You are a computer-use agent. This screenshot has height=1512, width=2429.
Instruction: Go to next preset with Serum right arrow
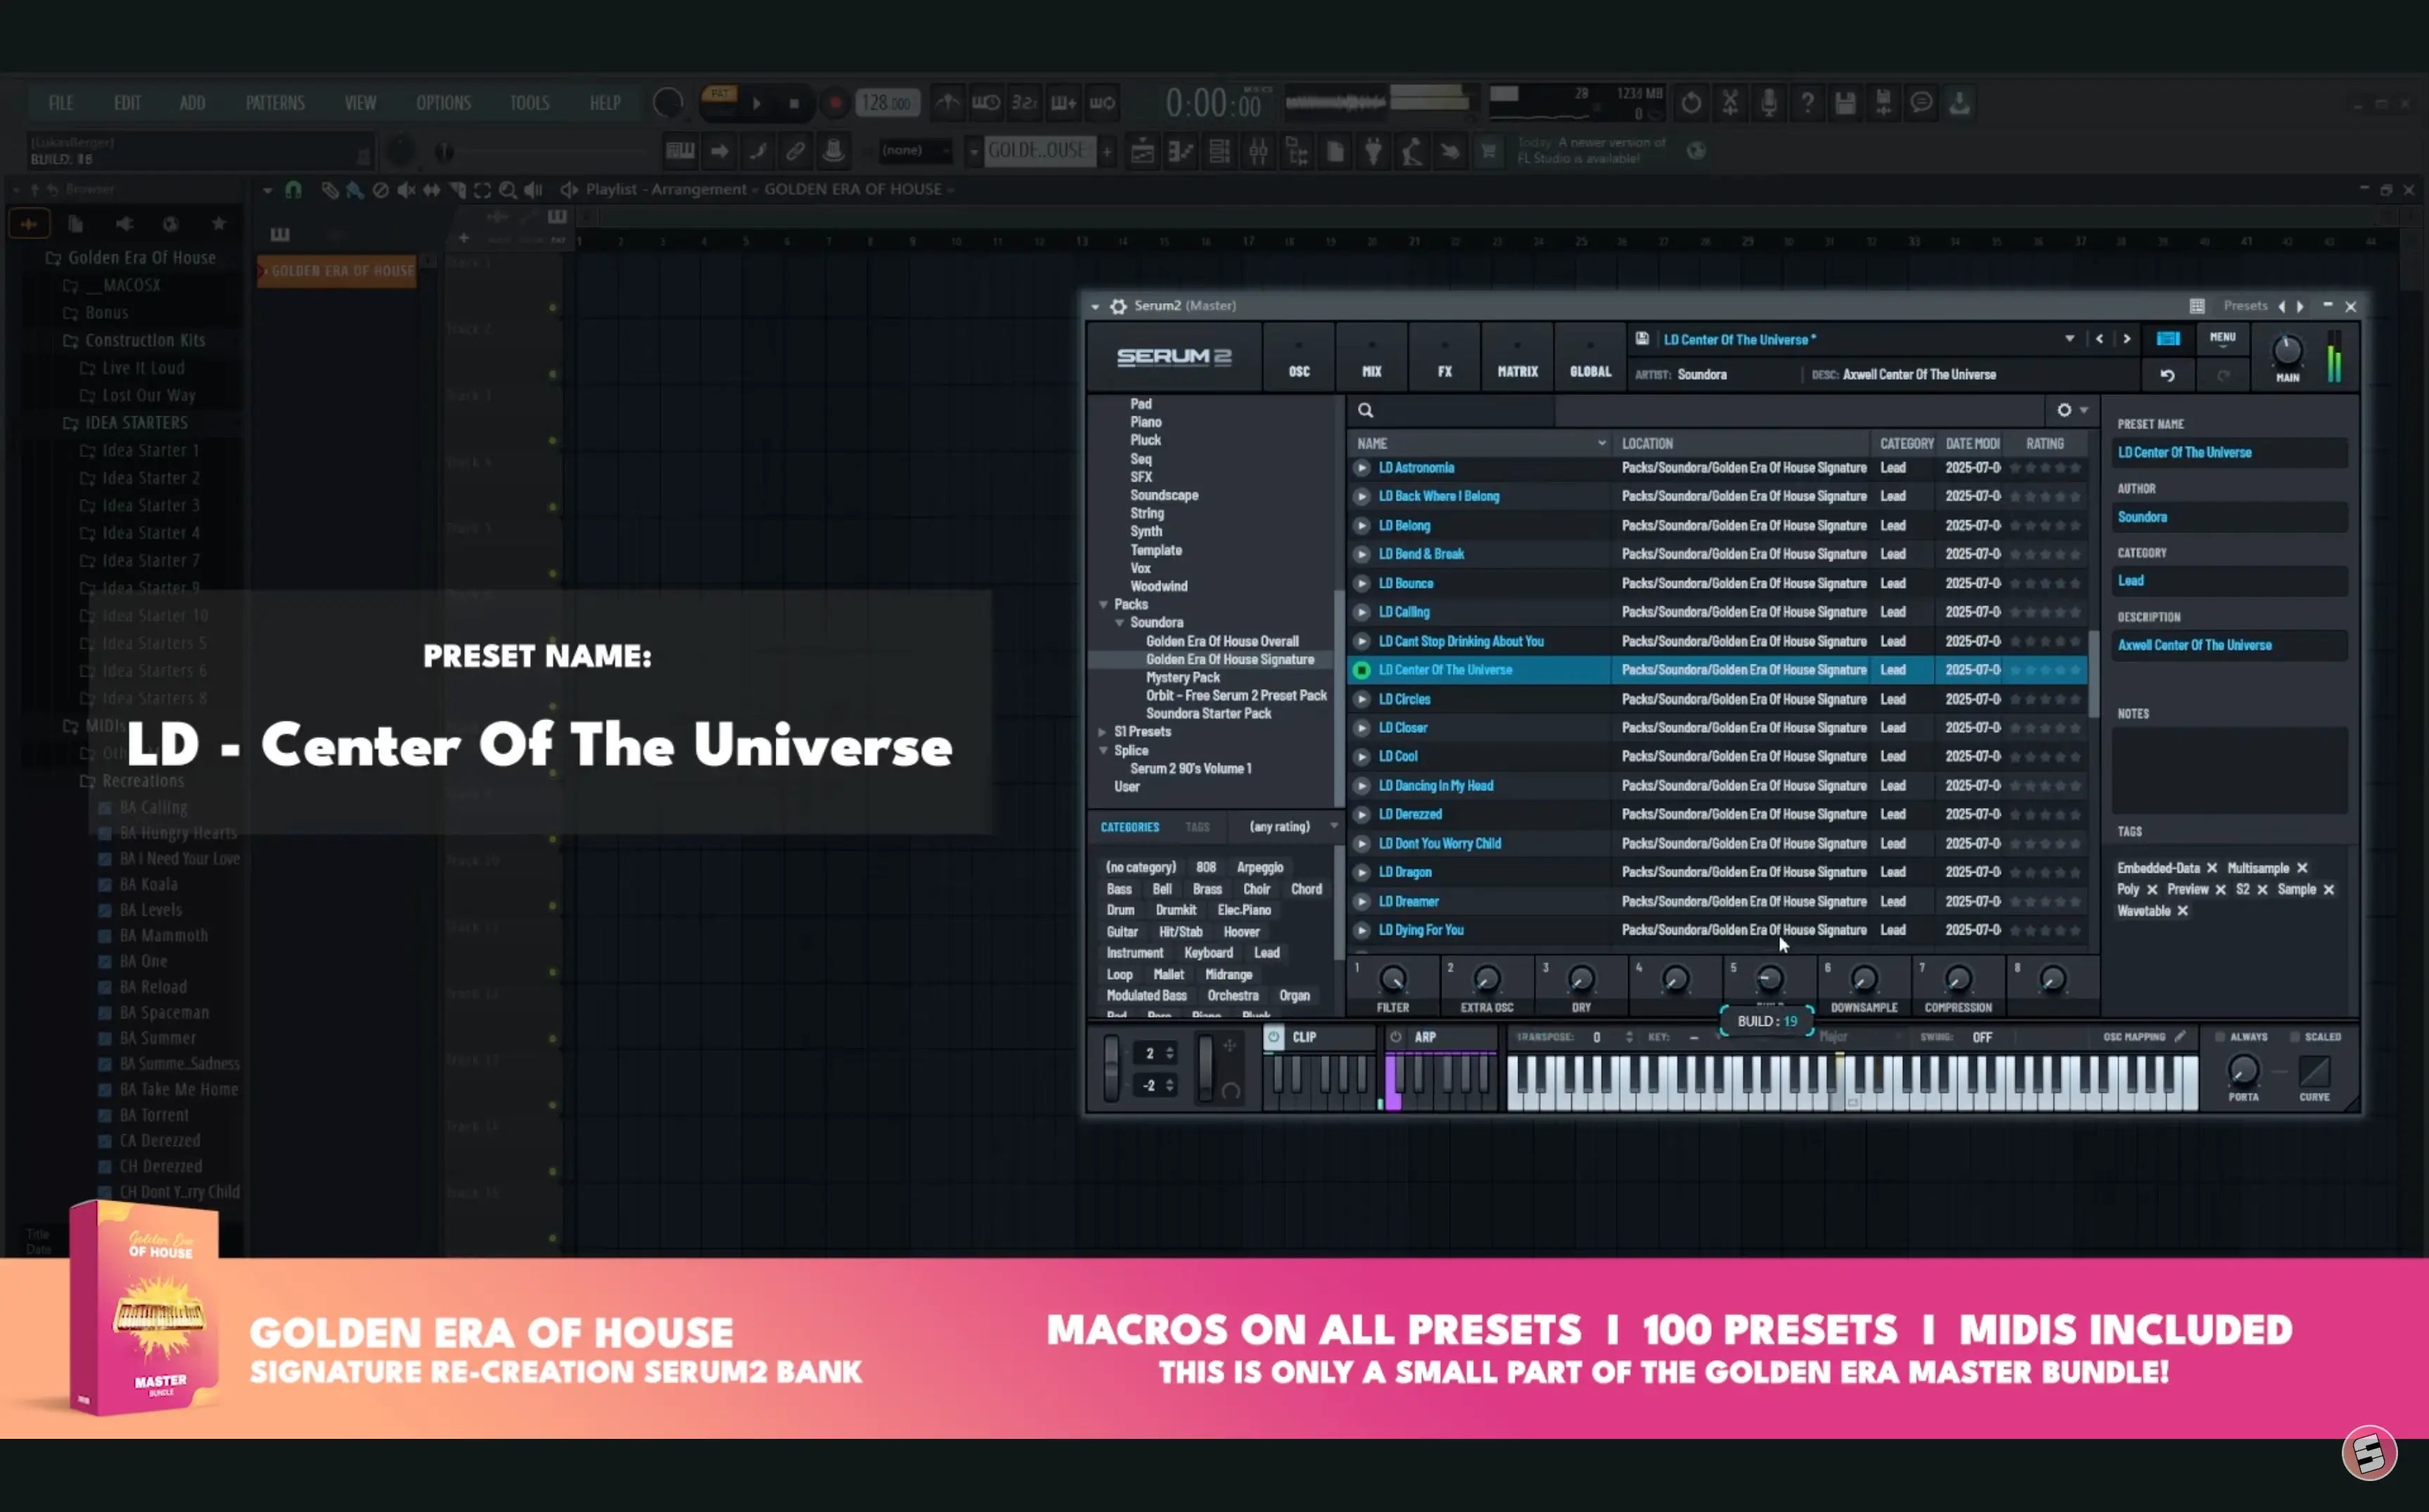[x=2126, y=339]
